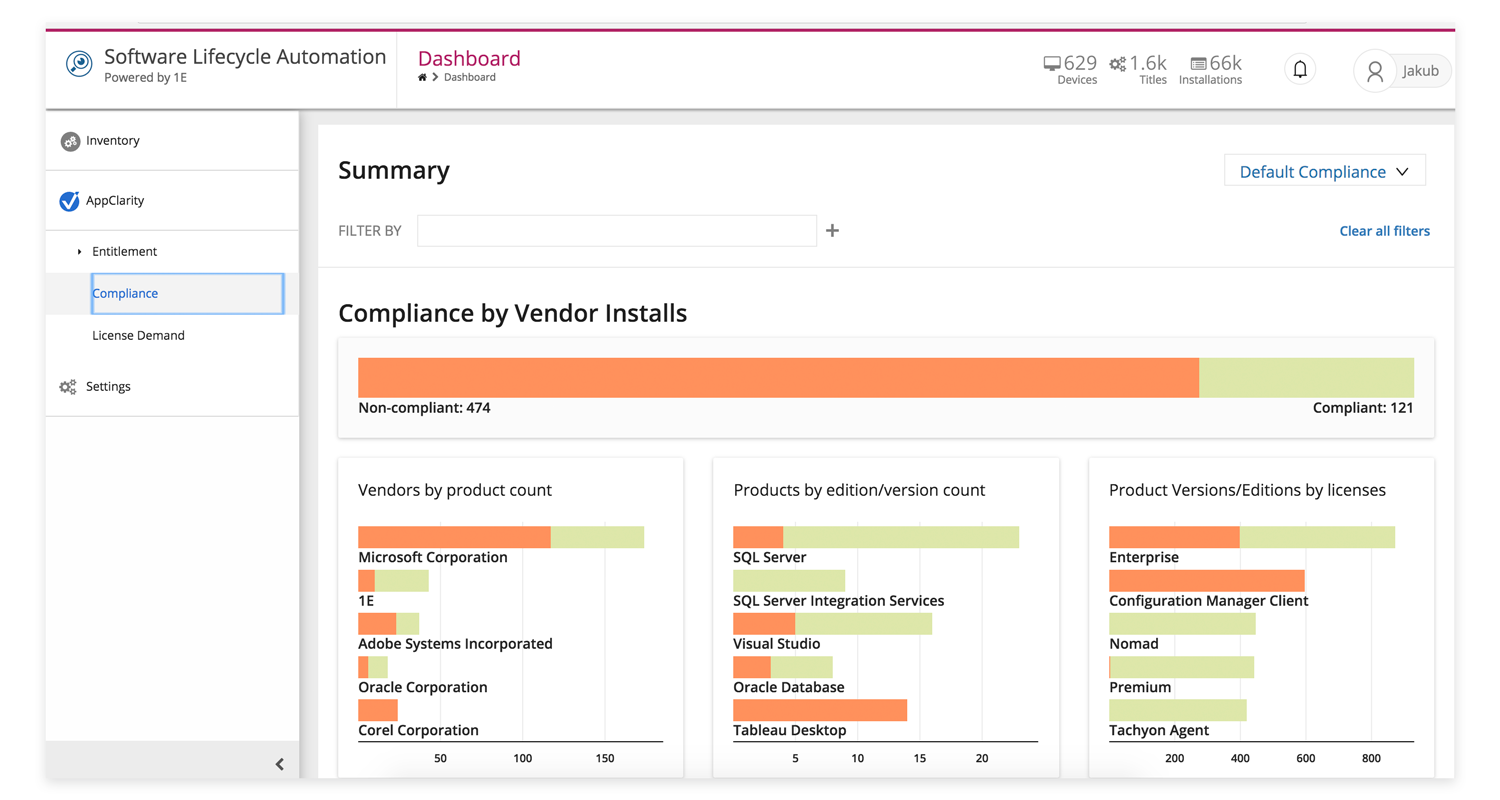Click the Oracle Corporation label
Screen dimensions: 1500x800
423,688
